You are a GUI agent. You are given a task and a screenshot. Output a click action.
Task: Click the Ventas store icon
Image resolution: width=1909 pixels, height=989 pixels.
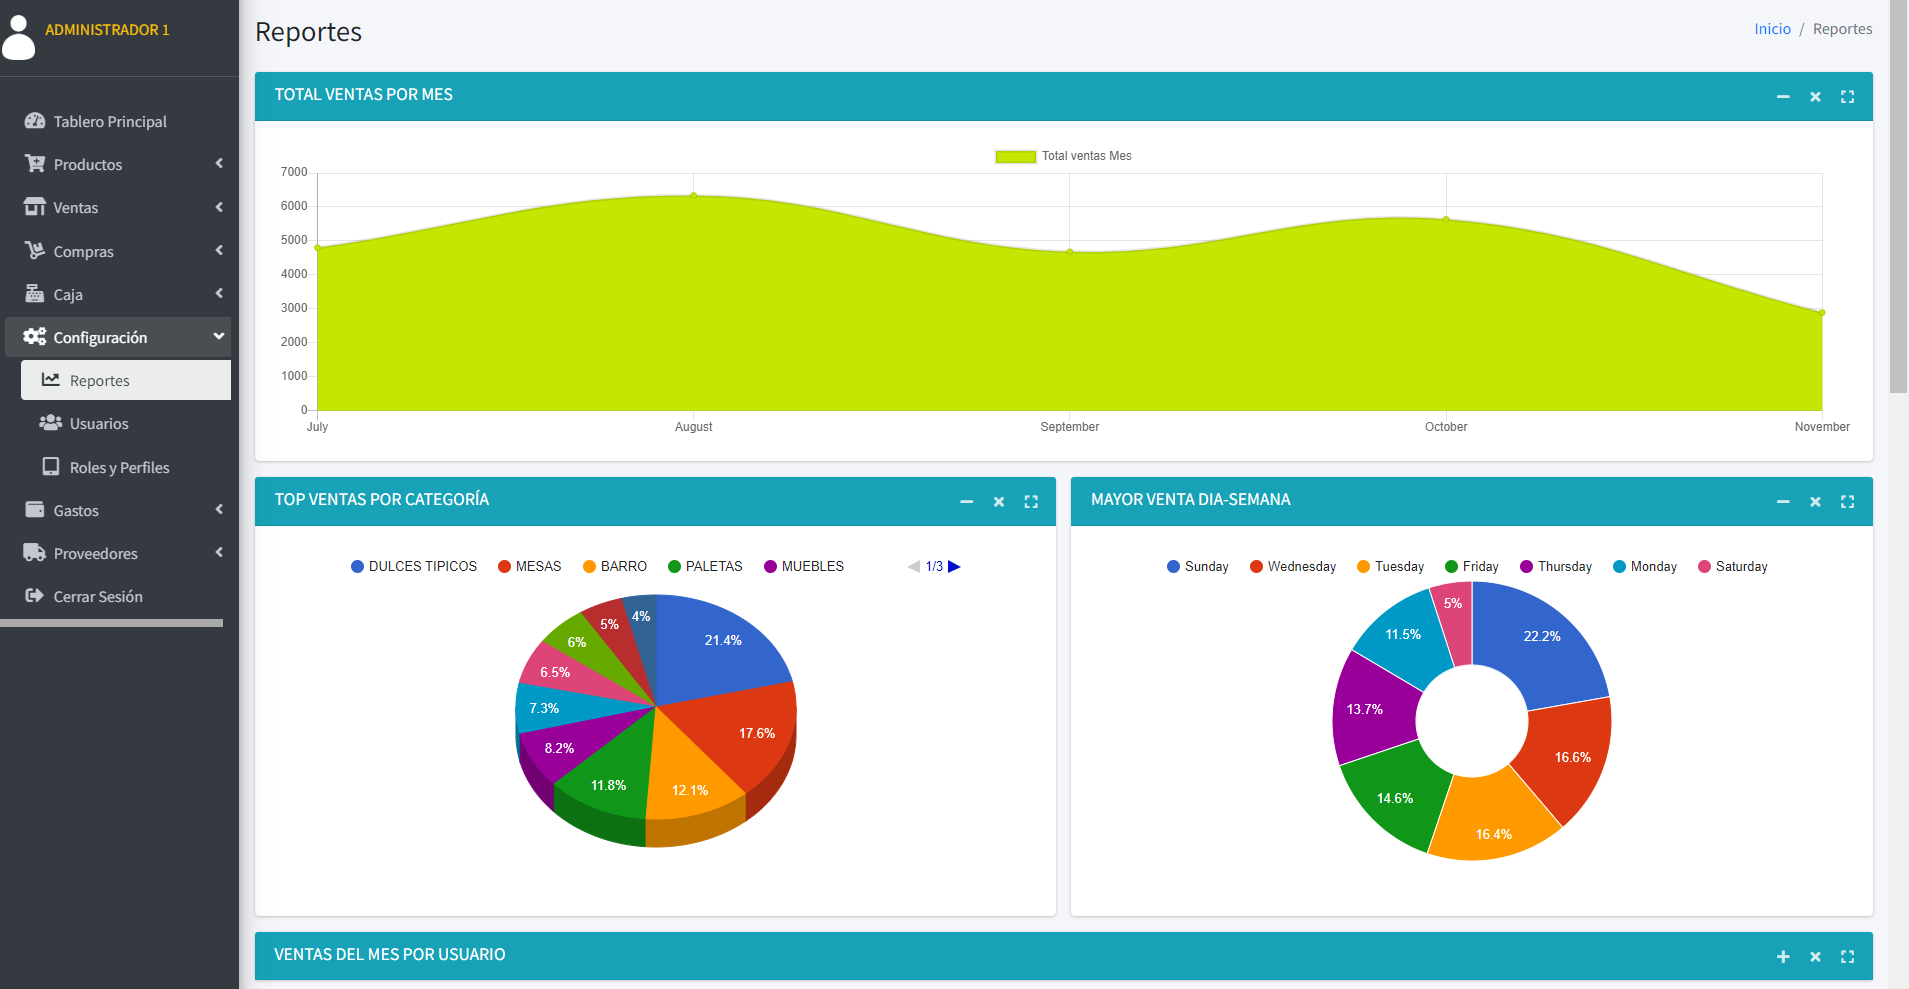35,207
